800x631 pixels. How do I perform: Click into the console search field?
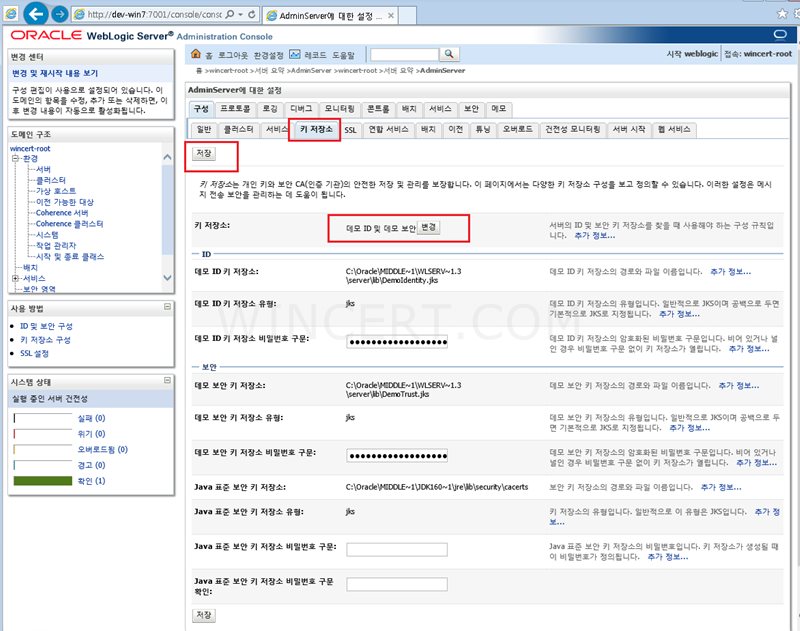coord(405,54)
